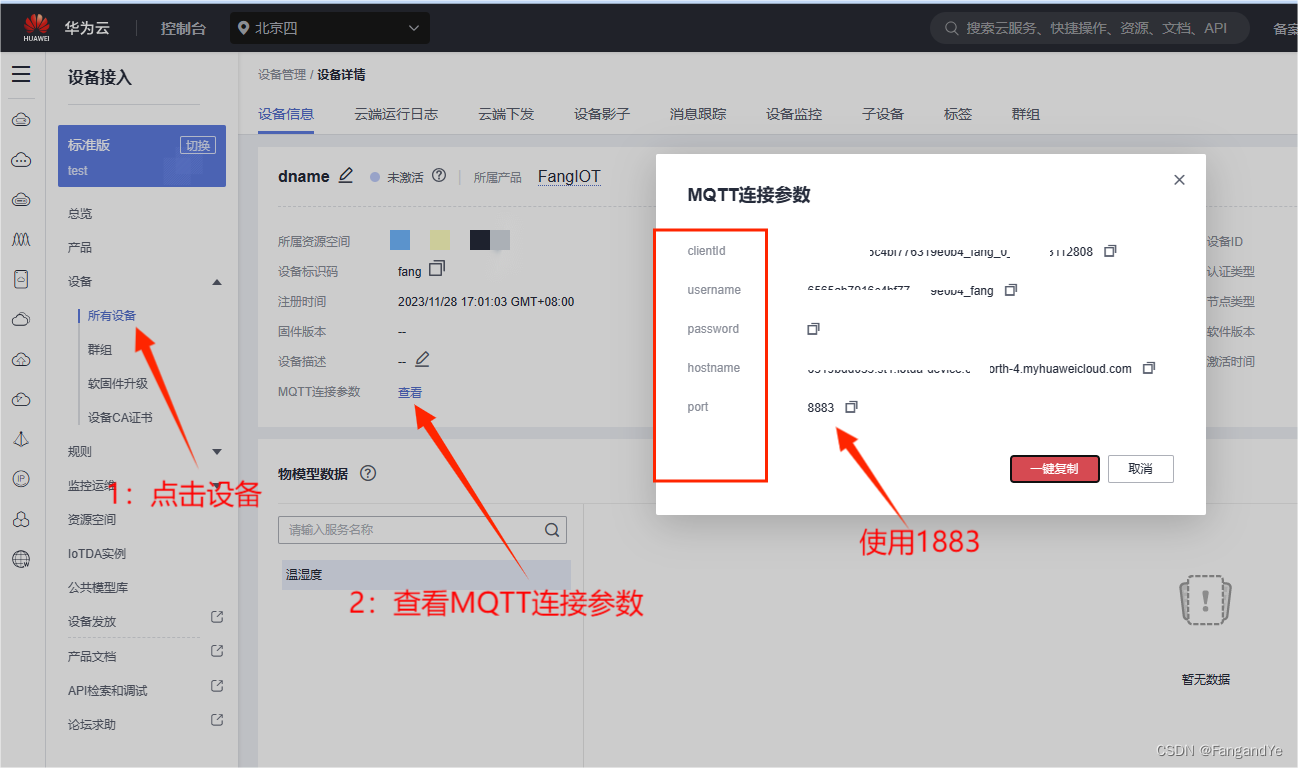The image size is (1298, 768).
Task: Open the hamburger service list menu
Action: pyautogui.click(x=21, y=74)
